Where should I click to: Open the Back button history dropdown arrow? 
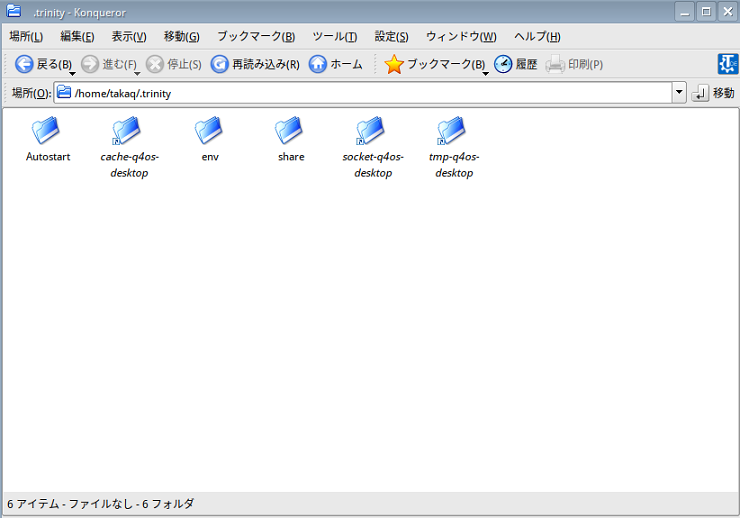tap(72, 74)
